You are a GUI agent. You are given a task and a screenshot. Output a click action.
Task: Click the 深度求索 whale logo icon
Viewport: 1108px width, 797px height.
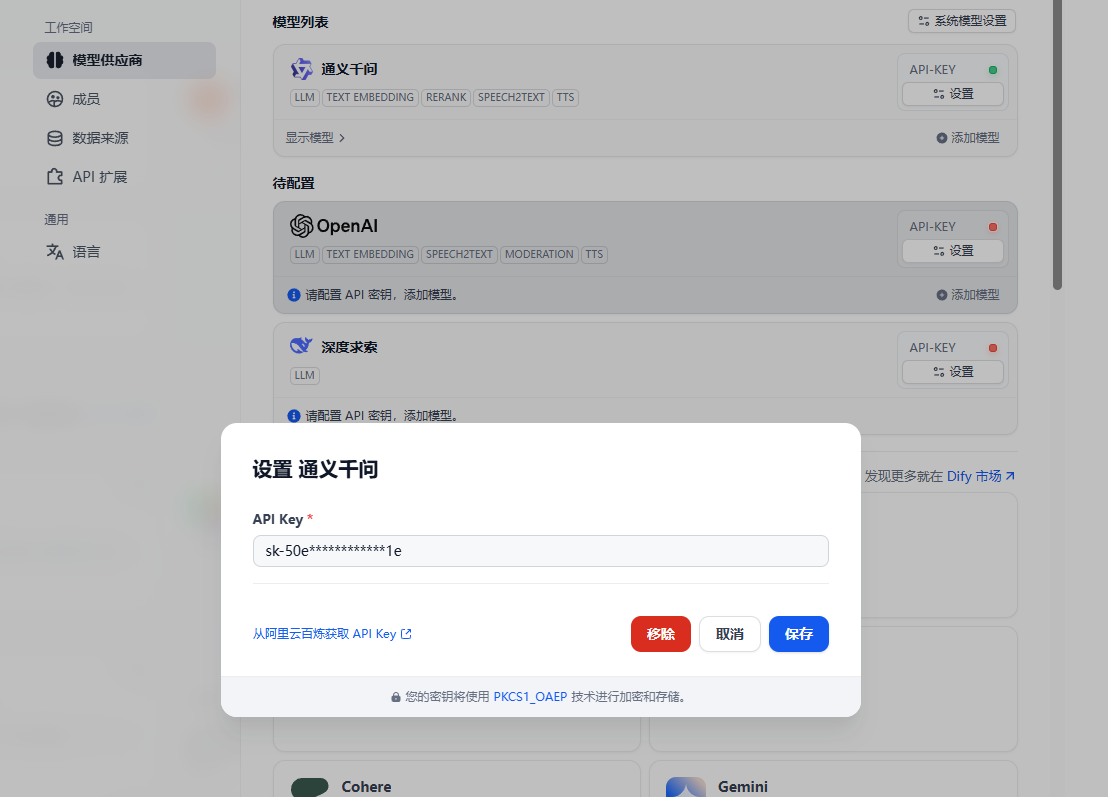pos(301,346)
